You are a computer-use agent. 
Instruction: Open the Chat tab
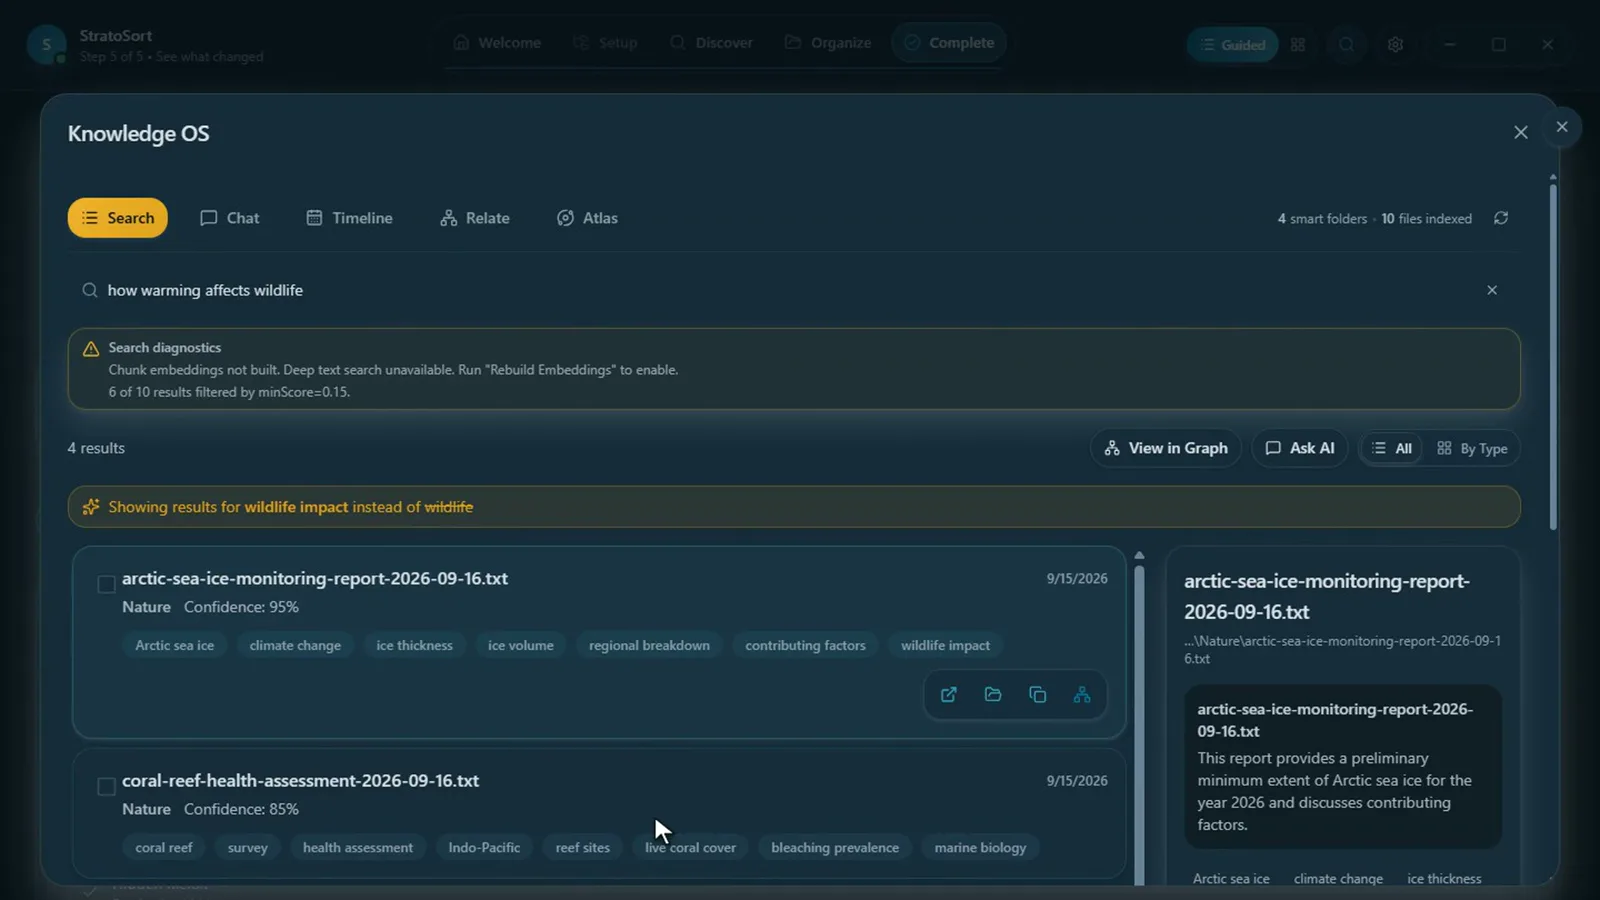point(229,218)
